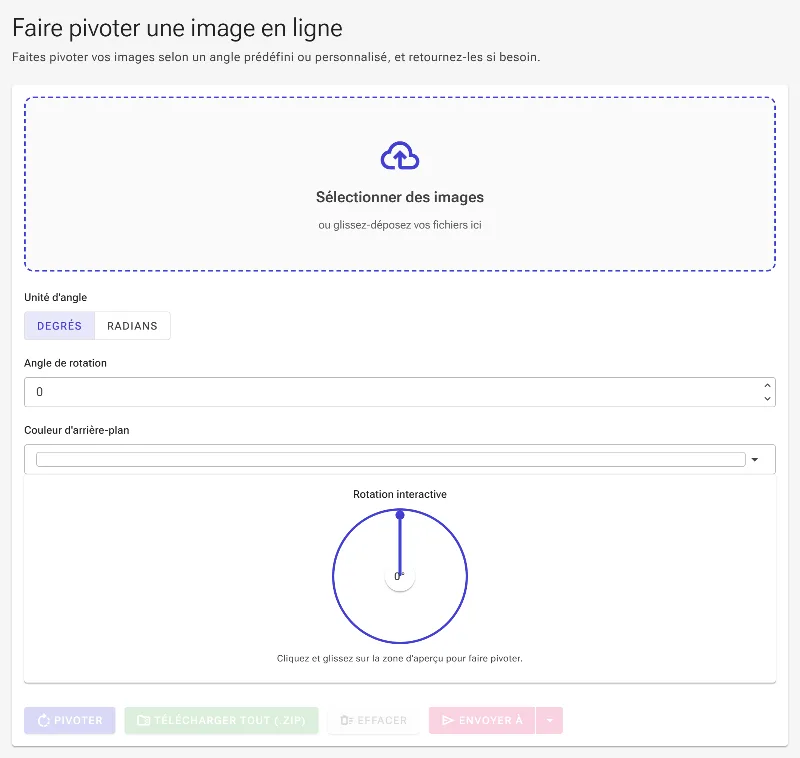
Task: Expand the ENVOYER À dropdown arrow
Action: 549,720
